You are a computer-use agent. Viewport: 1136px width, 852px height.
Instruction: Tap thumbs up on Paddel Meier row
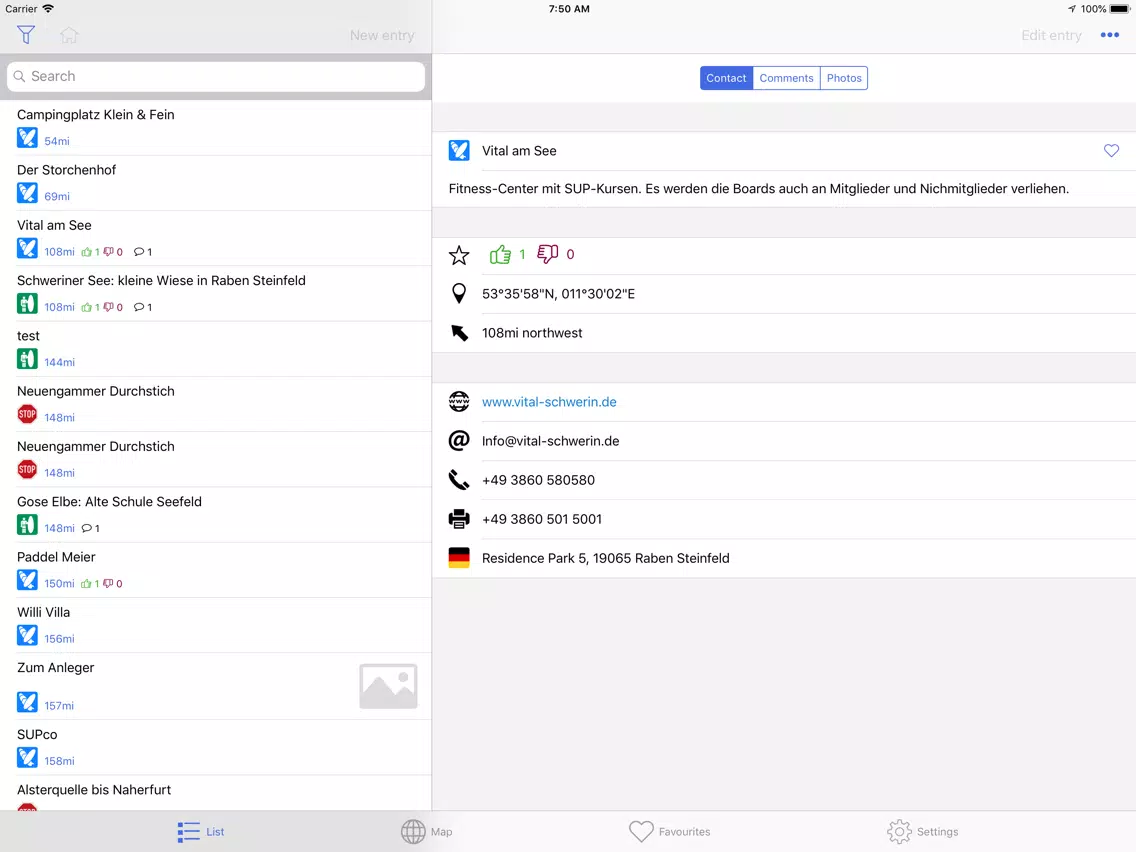click(86, 583)
